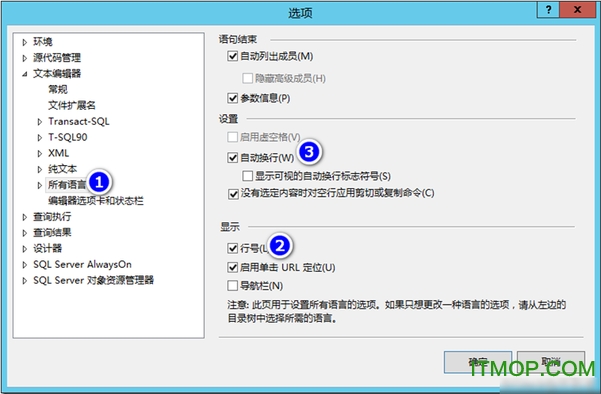Screen dimensions: 601x394
Task: Select the SQL Server AlwaysOn tree item
Action: 82,264
